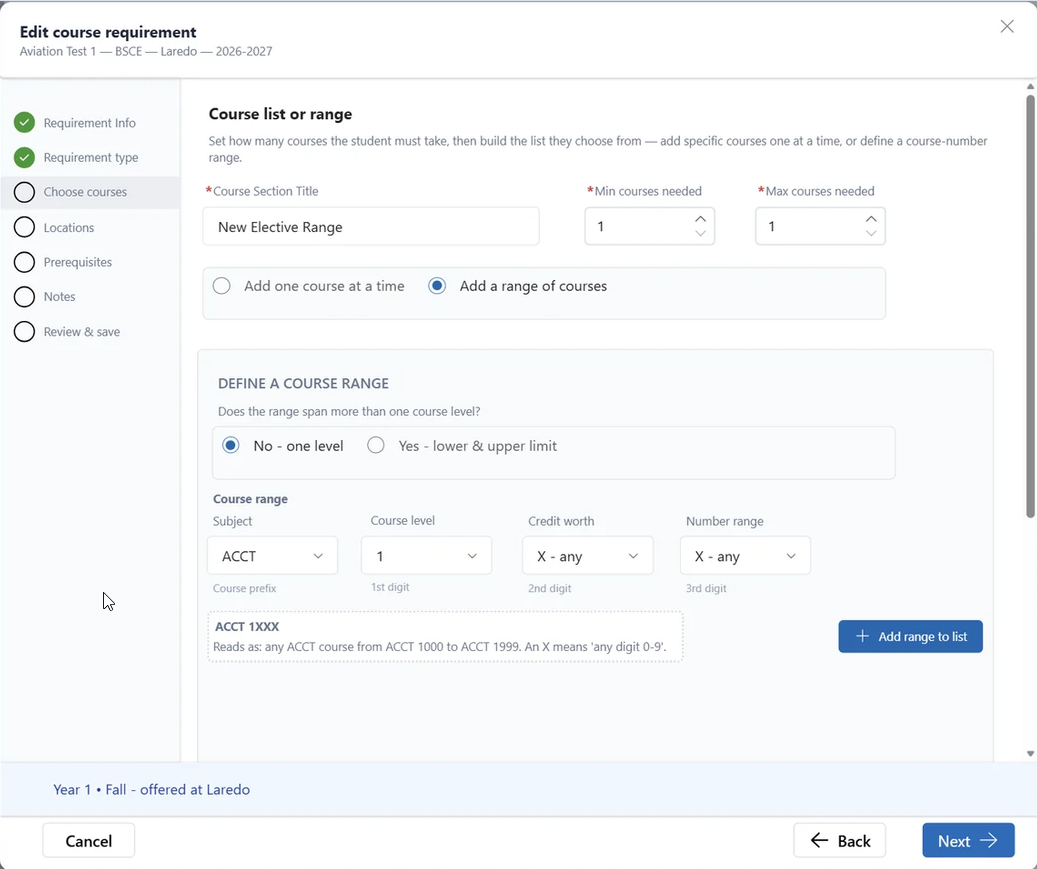Click the Prerequisites step circle
Viewport: 1037px width, 869px height.
pyautogui.click(x=24, y=262)
